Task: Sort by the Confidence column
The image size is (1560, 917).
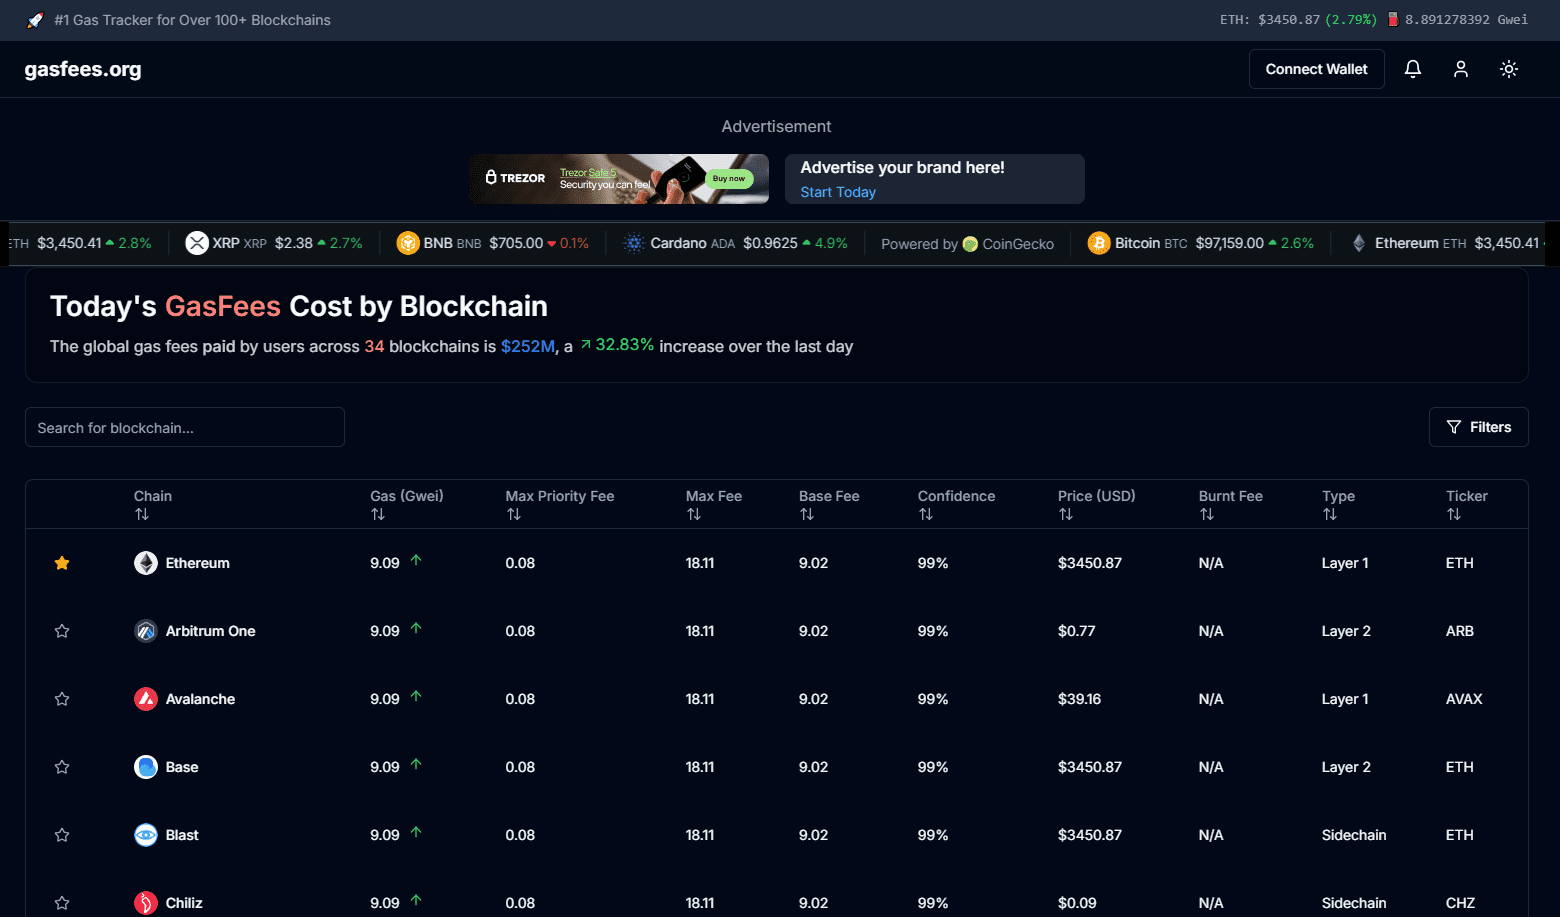Action: (x=926, y=514)
